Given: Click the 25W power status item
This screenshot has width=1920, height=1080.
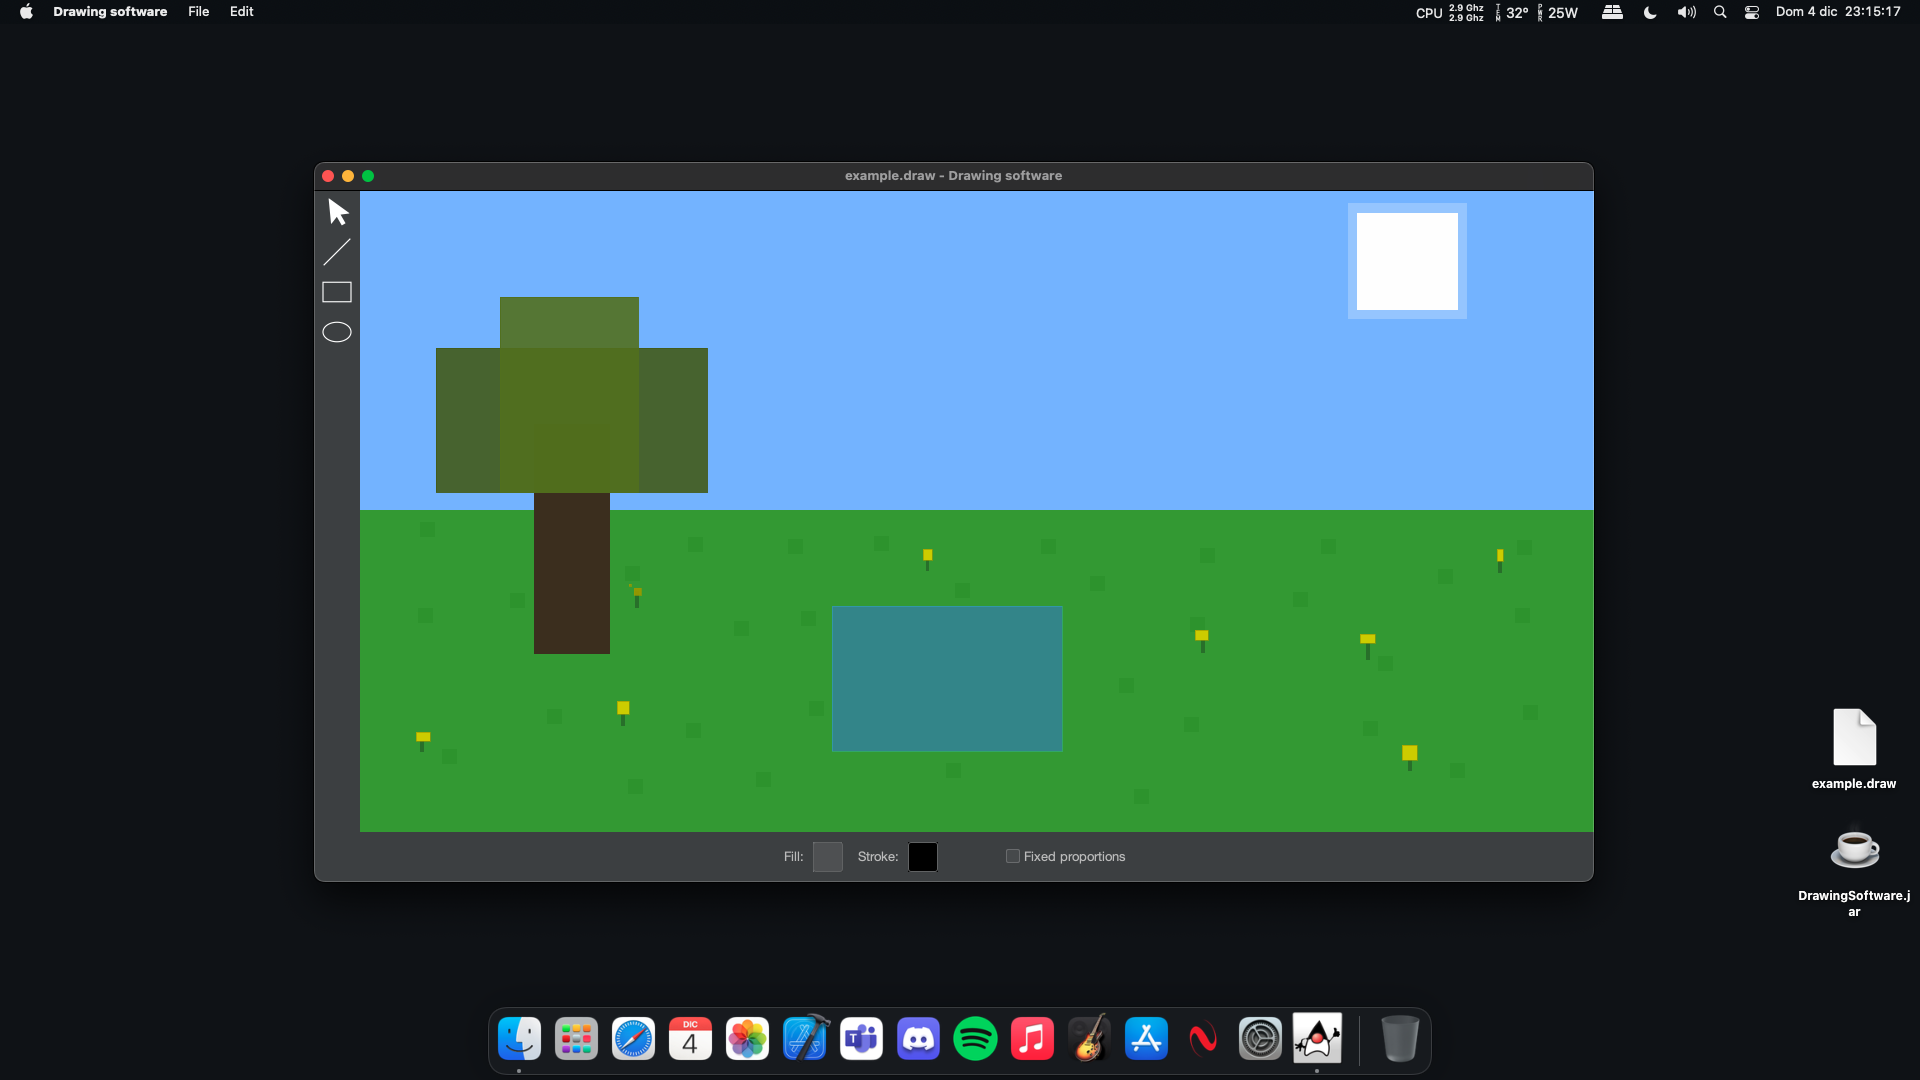Looking at the screenshot, I should coord(1557,12).
